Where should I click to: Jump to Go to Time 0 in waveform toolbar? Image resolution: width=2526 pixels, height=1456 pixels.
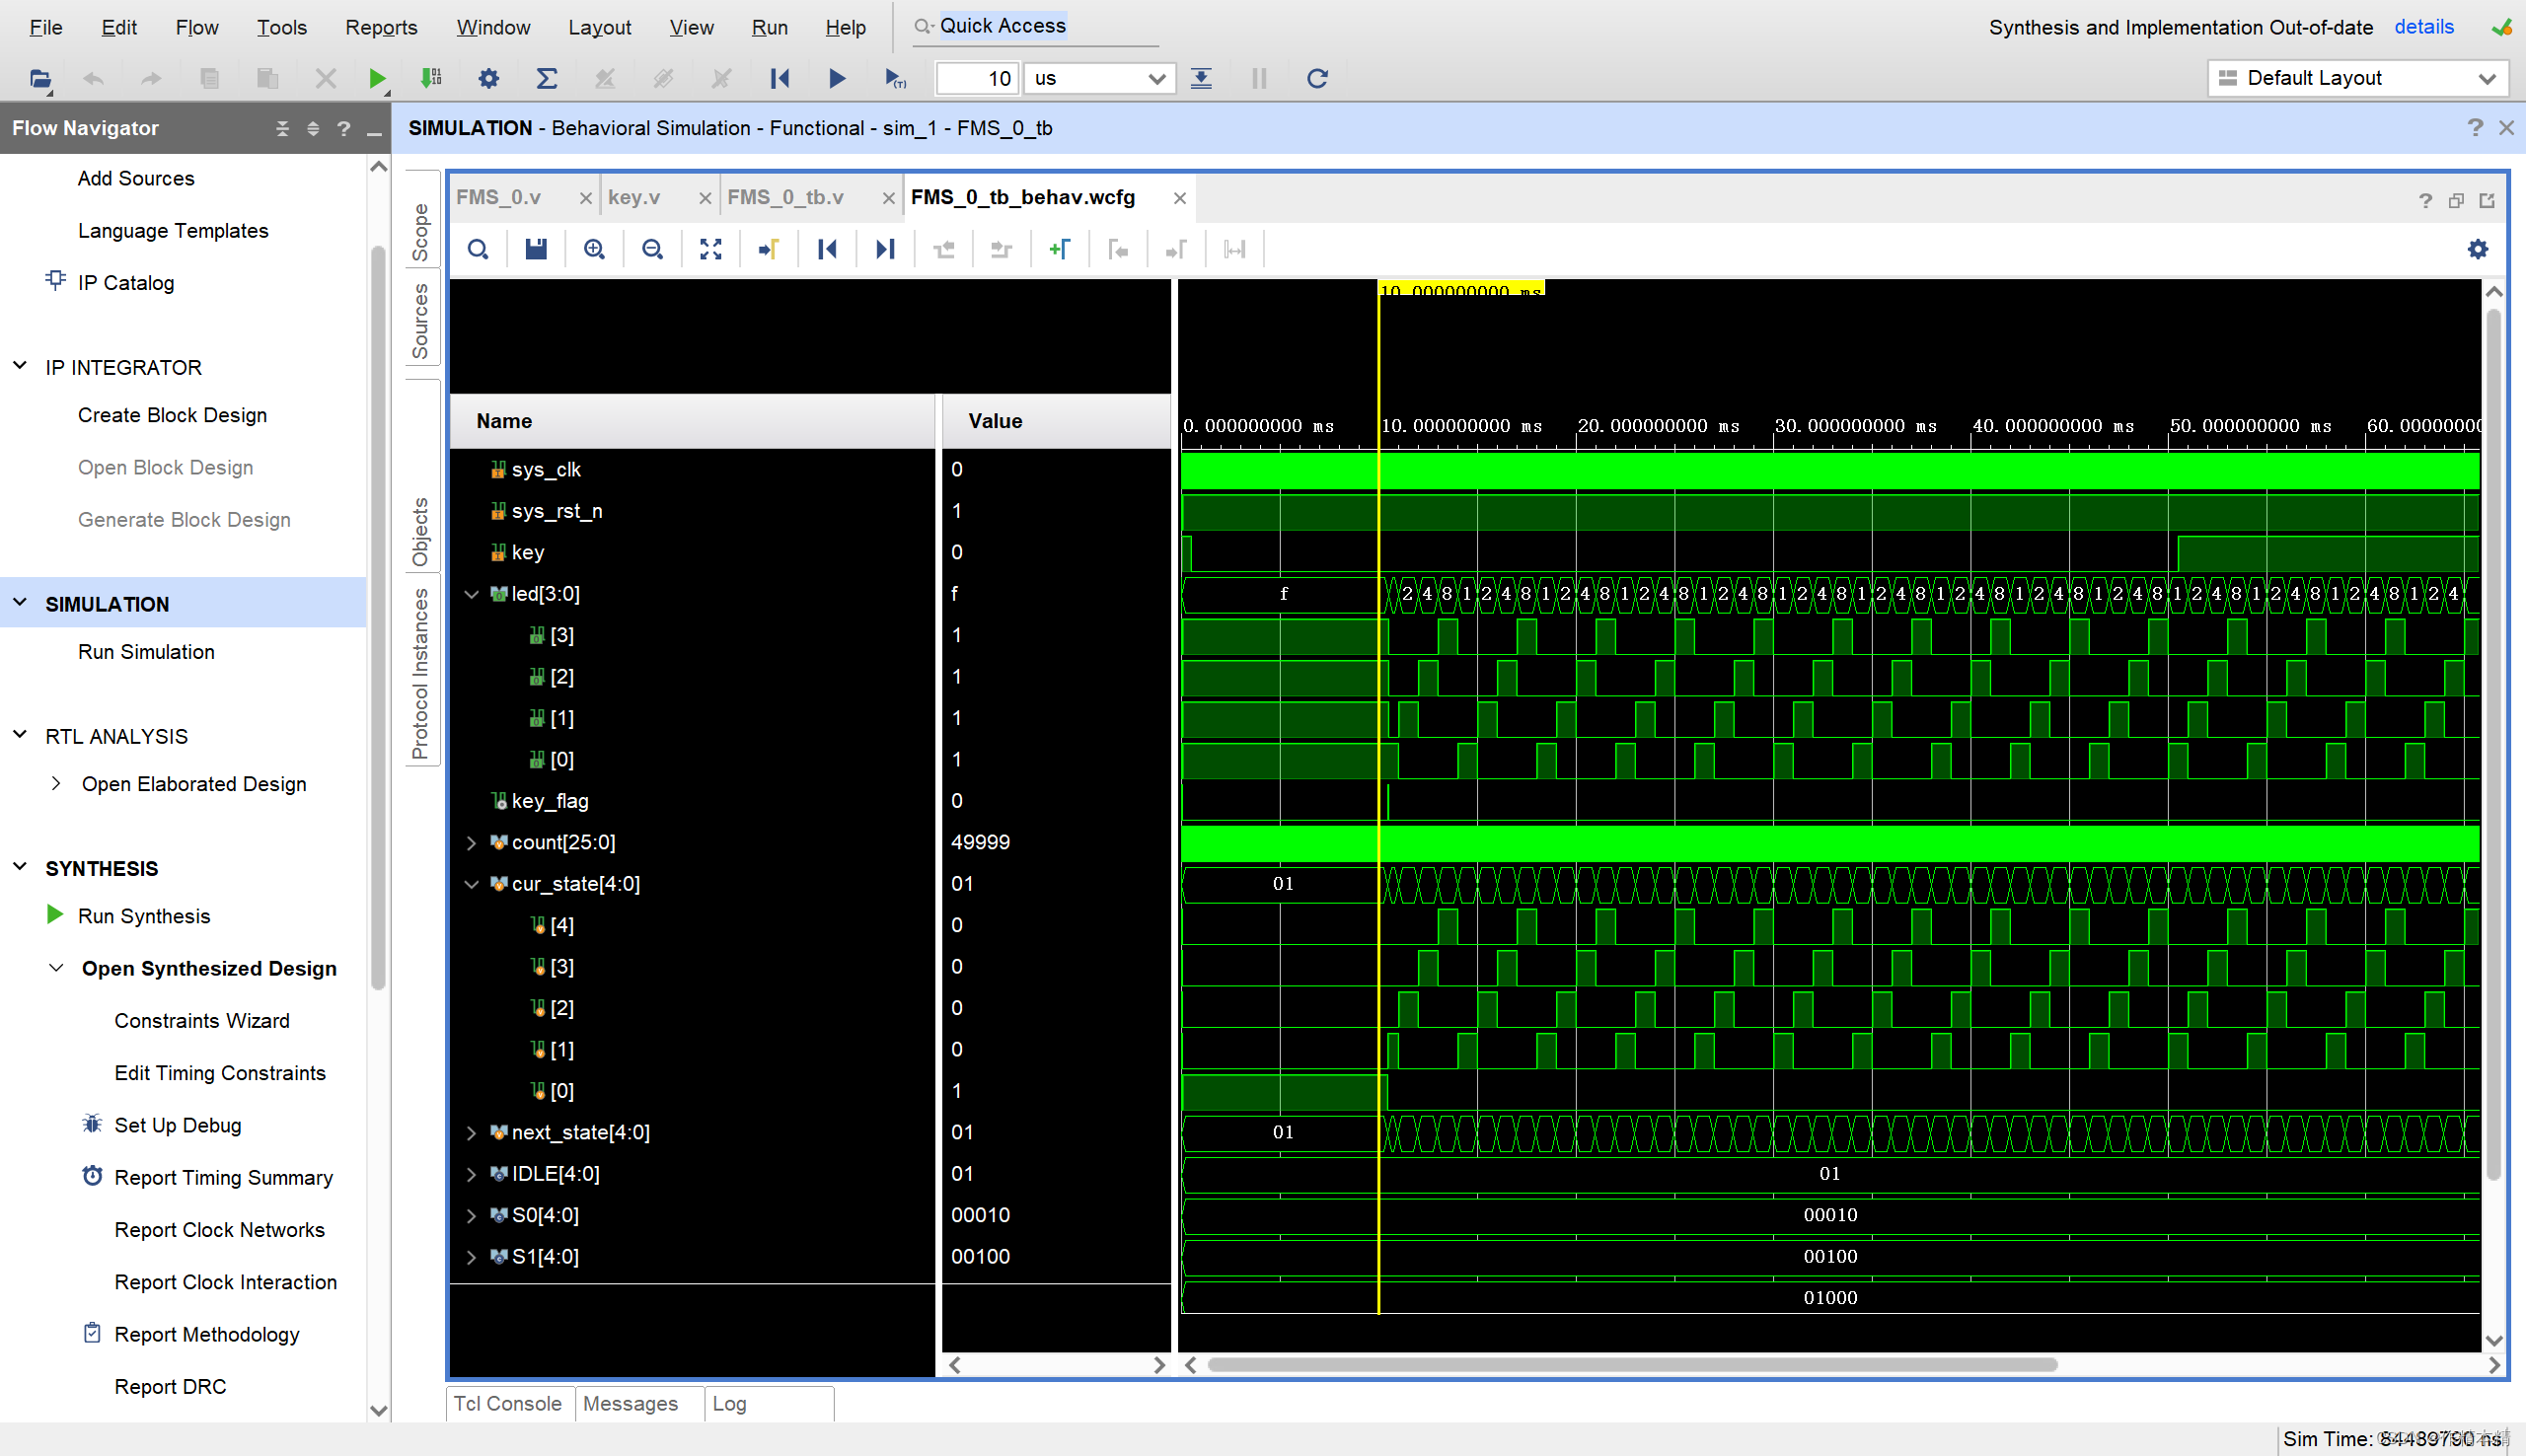click(x=827, y=248)
